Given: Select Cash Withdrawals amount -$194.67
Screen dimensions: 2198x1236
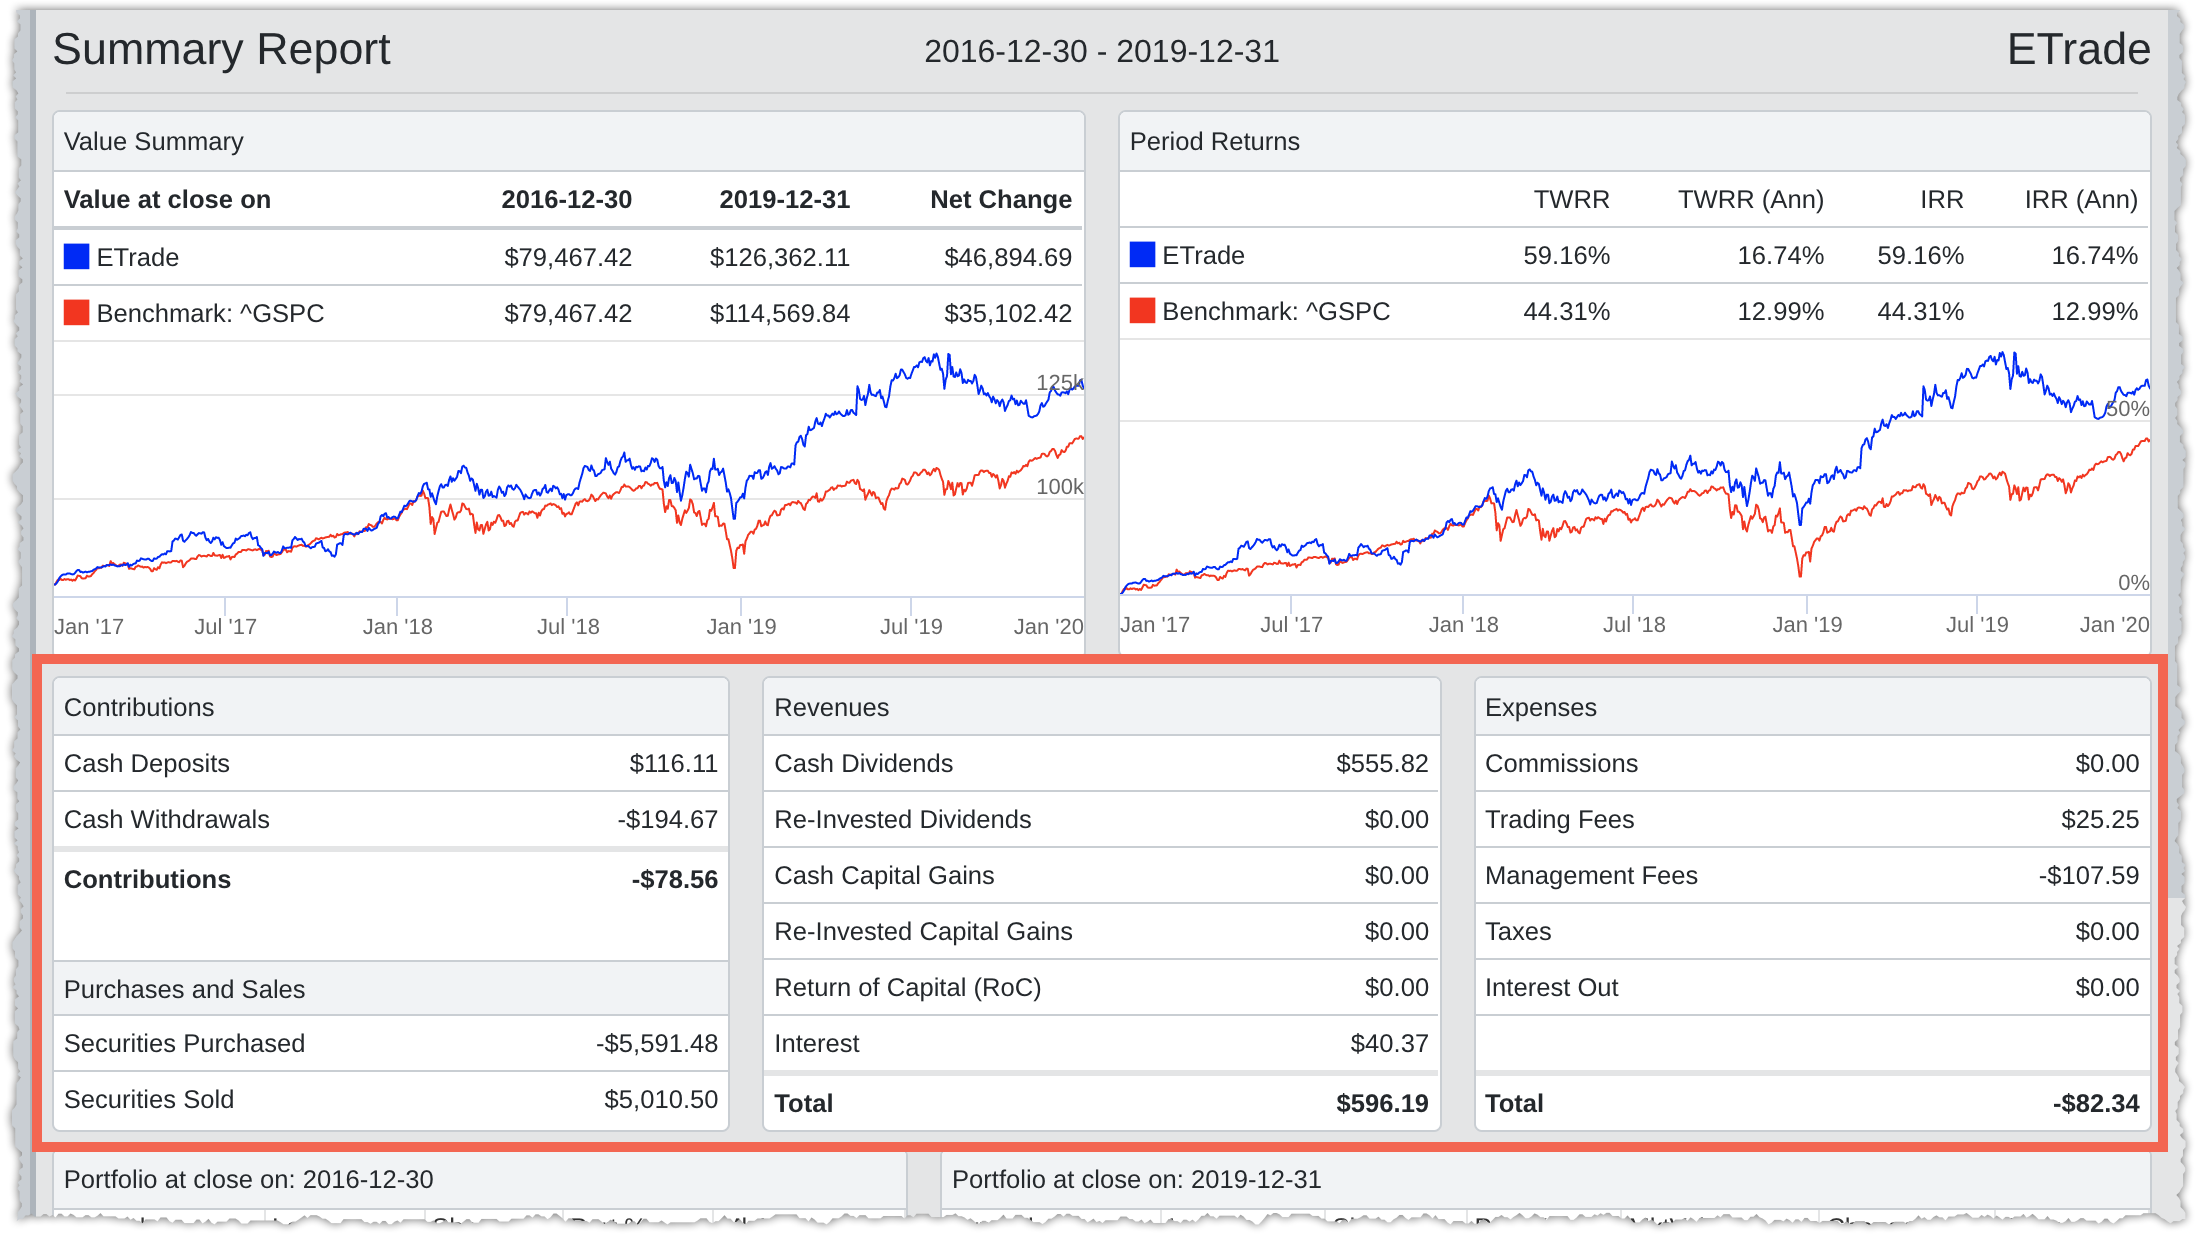Looking at the screenshot, I should tap(667, 819).
